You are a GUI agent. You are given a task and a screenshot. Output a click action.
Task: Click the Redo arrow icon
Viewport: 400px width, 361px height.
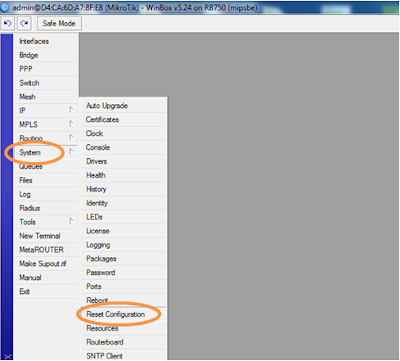coord(24,23)
